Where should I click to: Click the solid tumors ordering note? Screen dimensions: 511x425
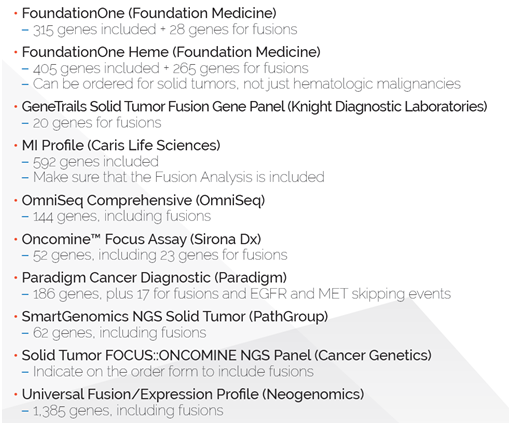[247, 84]
